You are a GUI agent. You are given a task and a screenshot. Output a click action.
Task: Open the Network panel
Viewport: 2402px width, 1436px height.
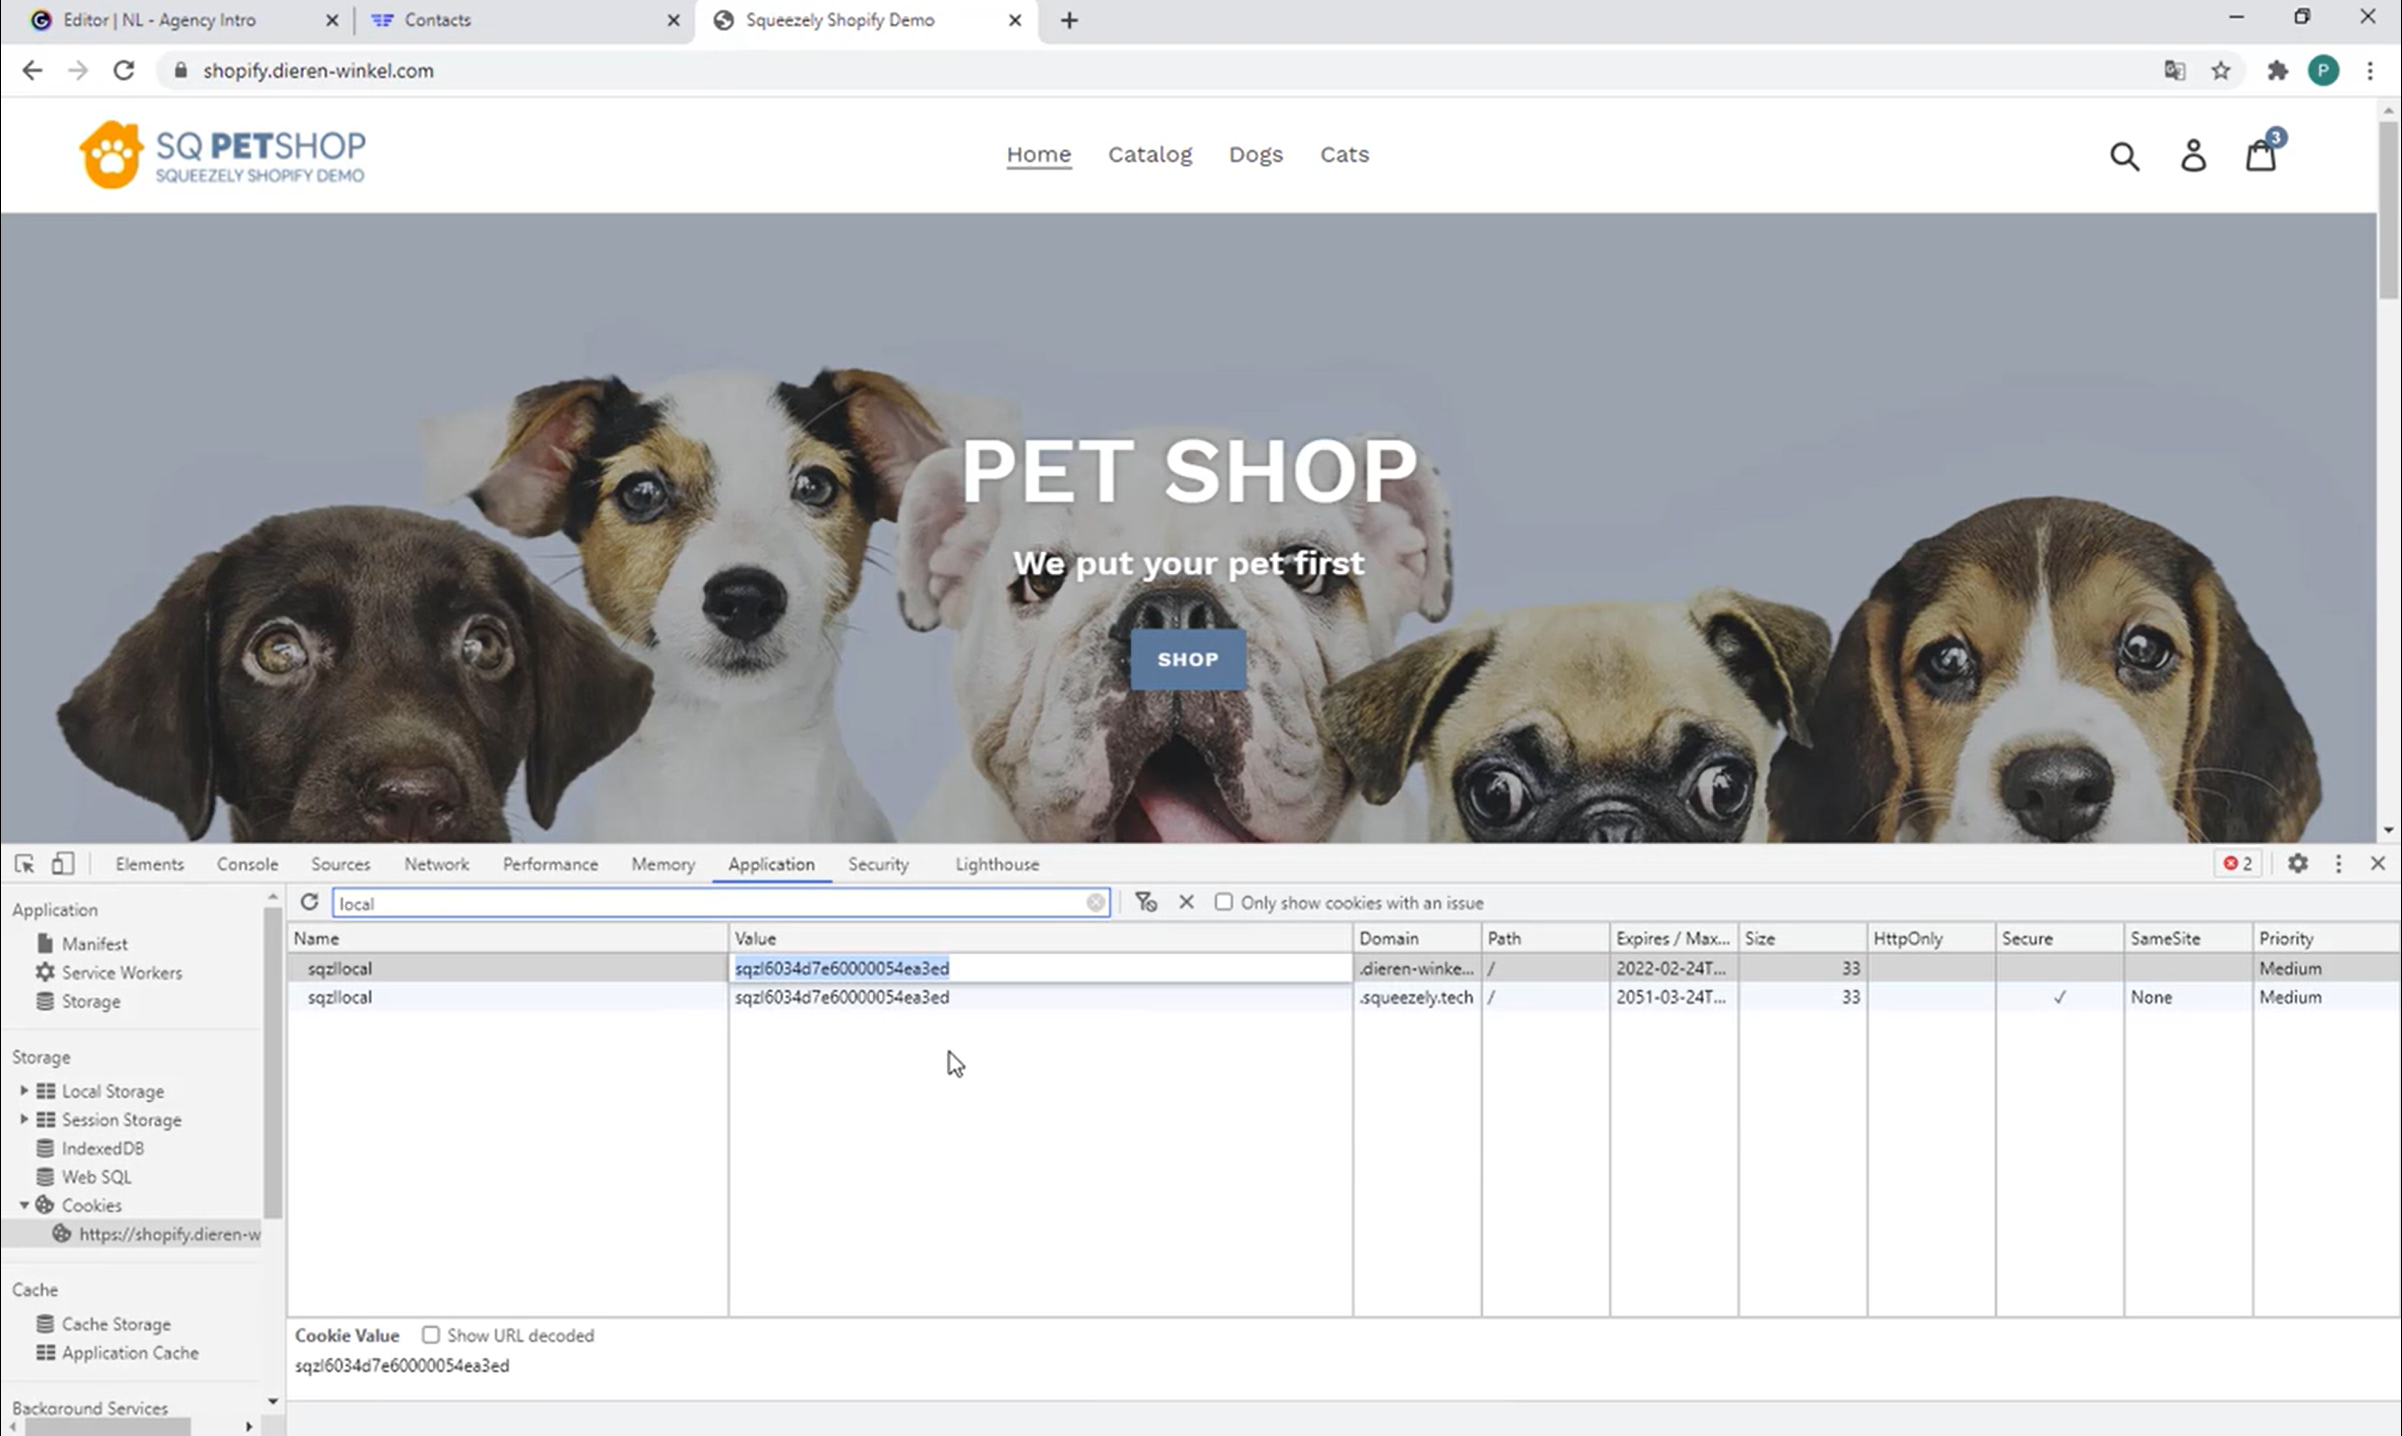click(436, 864)
